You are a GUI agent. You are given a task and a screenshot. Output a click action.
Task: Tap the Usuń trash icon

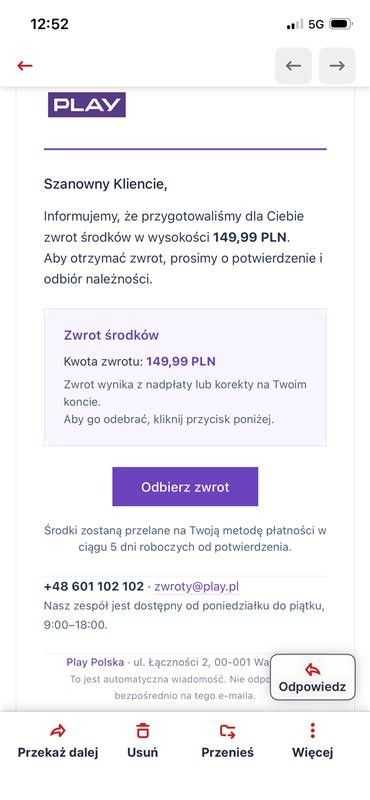[143, 731]
